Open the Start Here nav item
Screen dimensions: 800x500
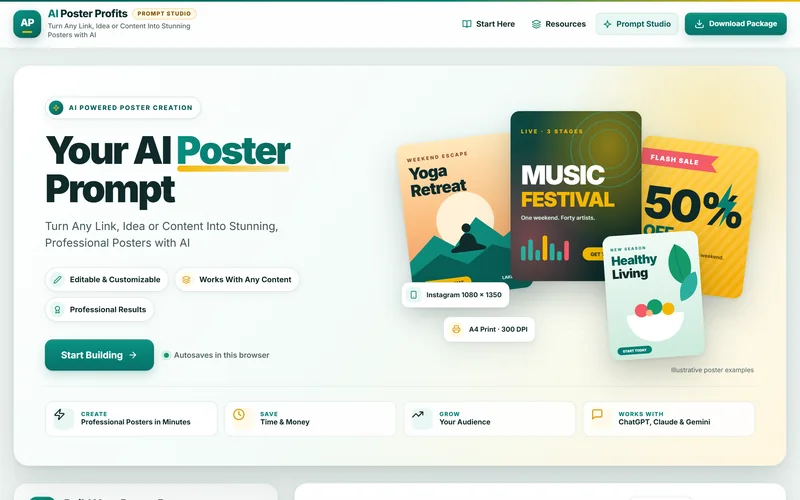(x=488, y=24)
